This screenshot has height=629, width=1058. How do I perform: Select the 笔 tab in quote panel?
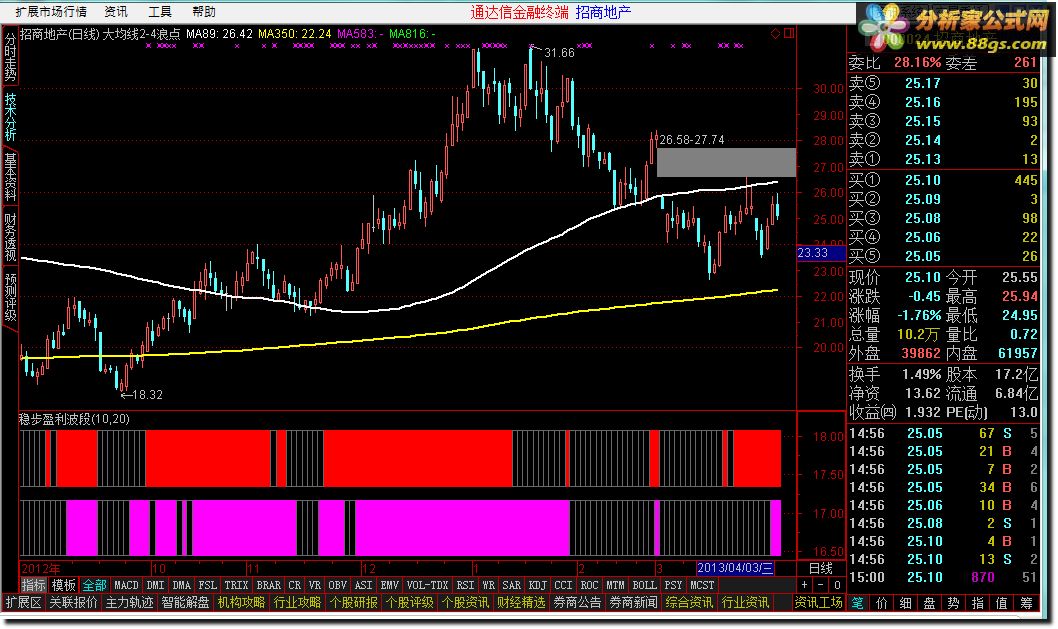(x=858, y=603)
